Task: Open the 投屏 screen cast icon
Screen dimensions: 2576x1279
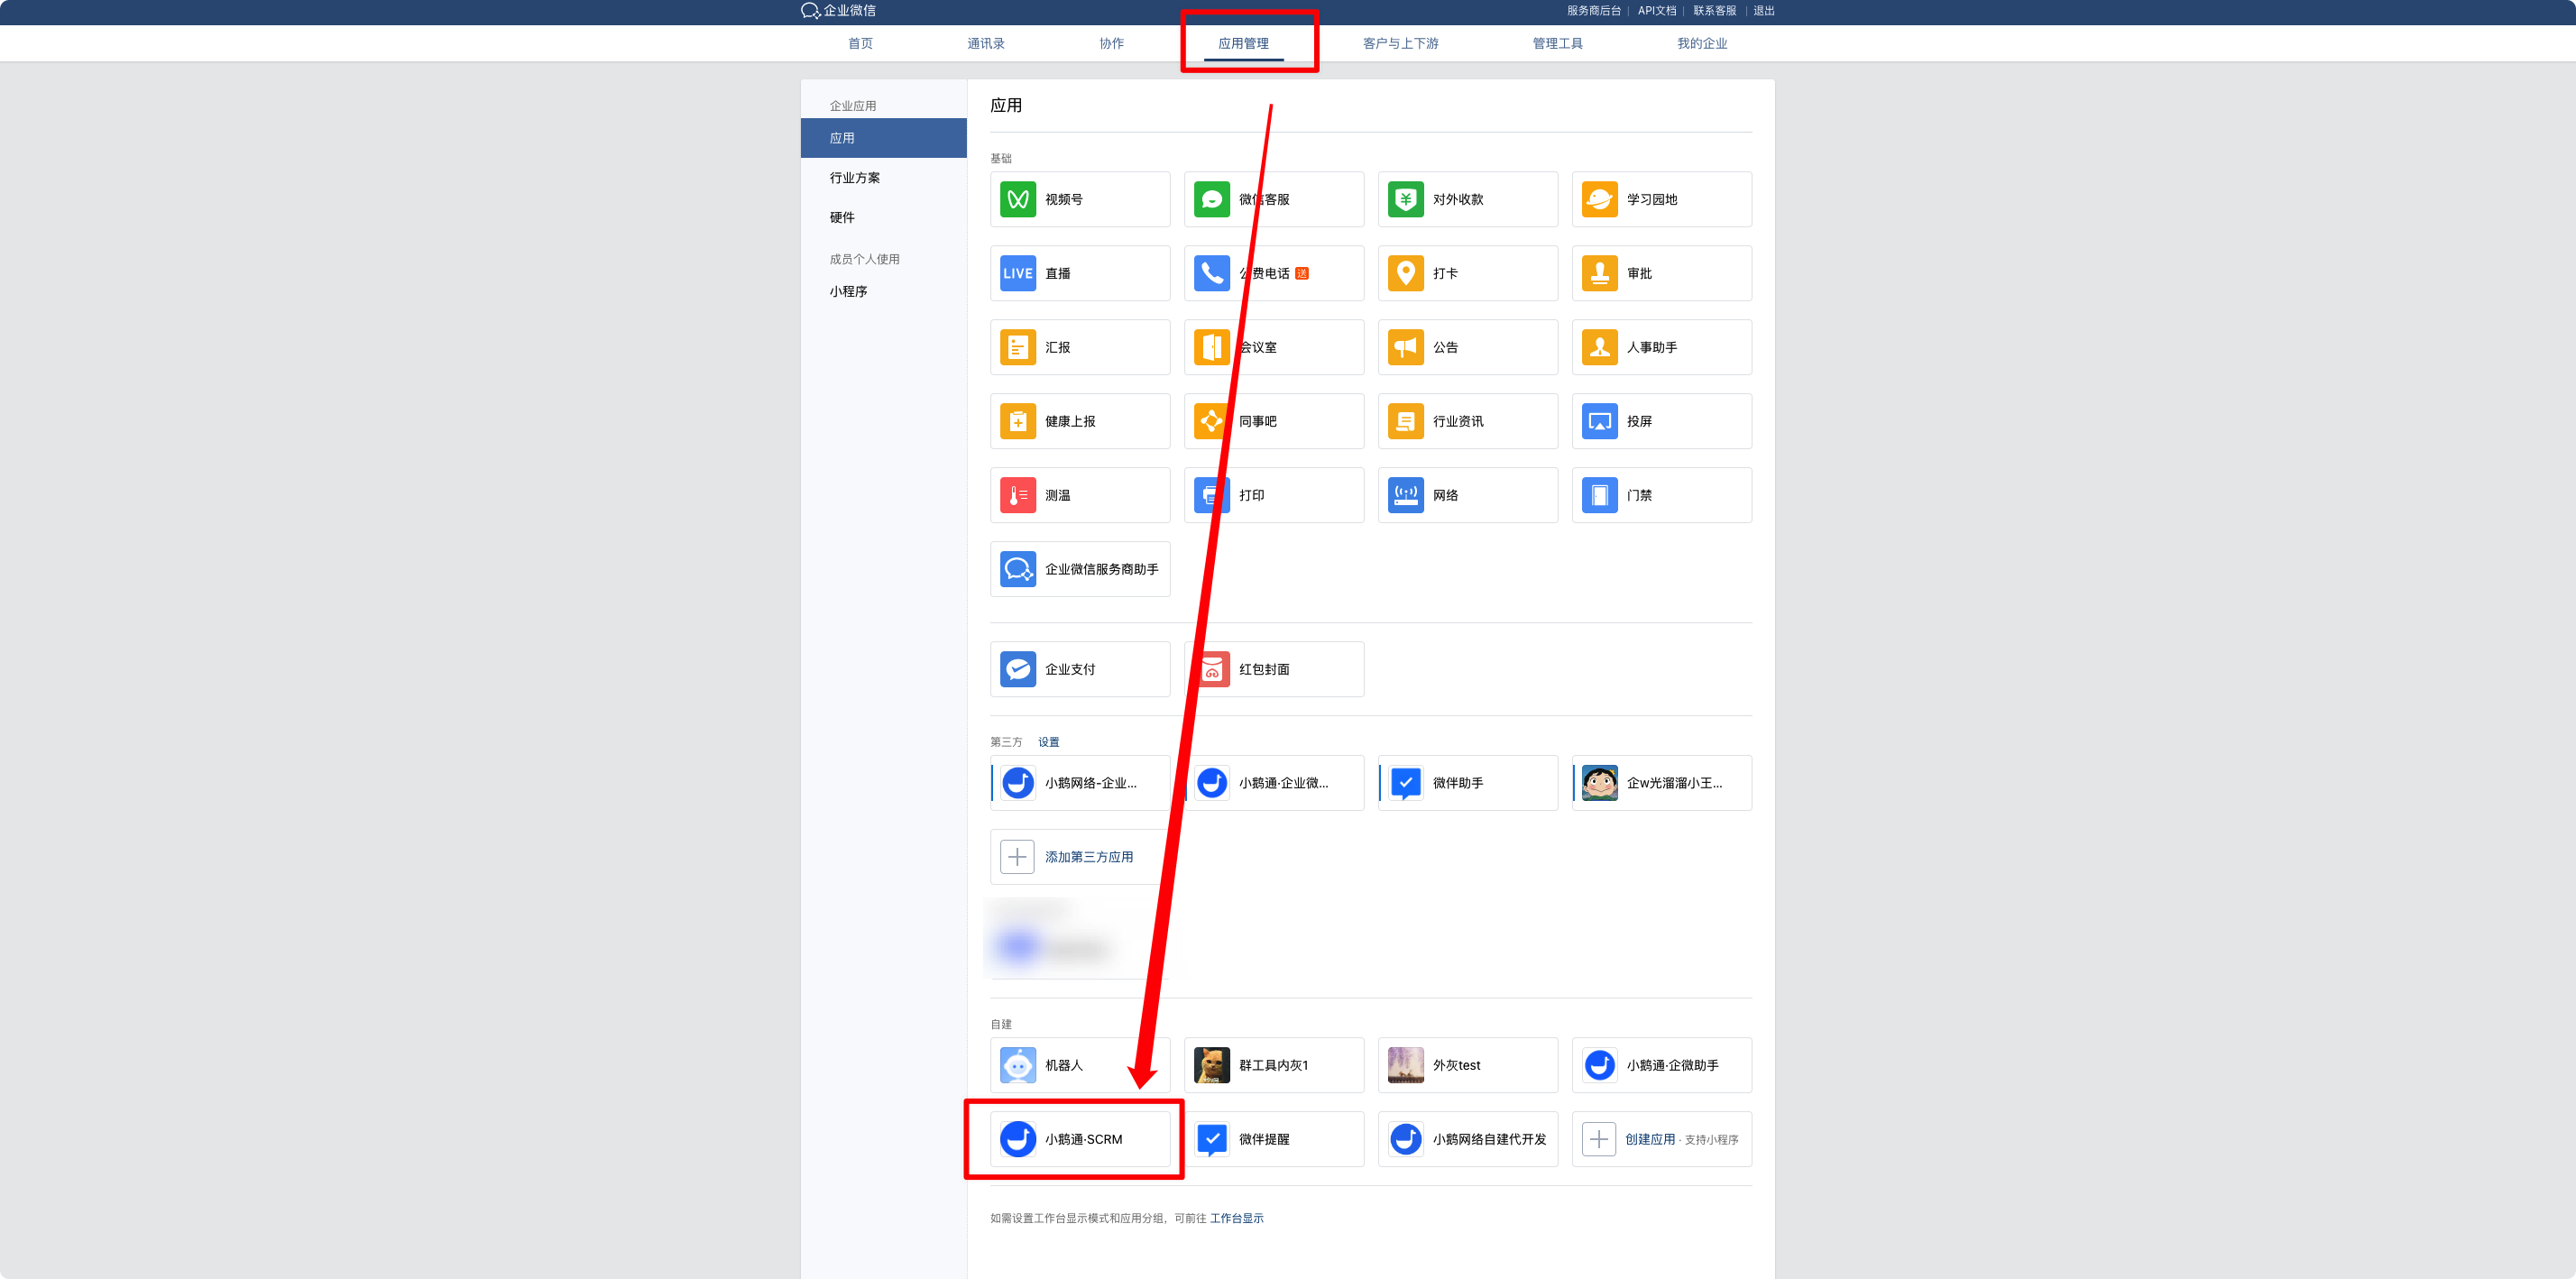Action: click(1600, 421)
